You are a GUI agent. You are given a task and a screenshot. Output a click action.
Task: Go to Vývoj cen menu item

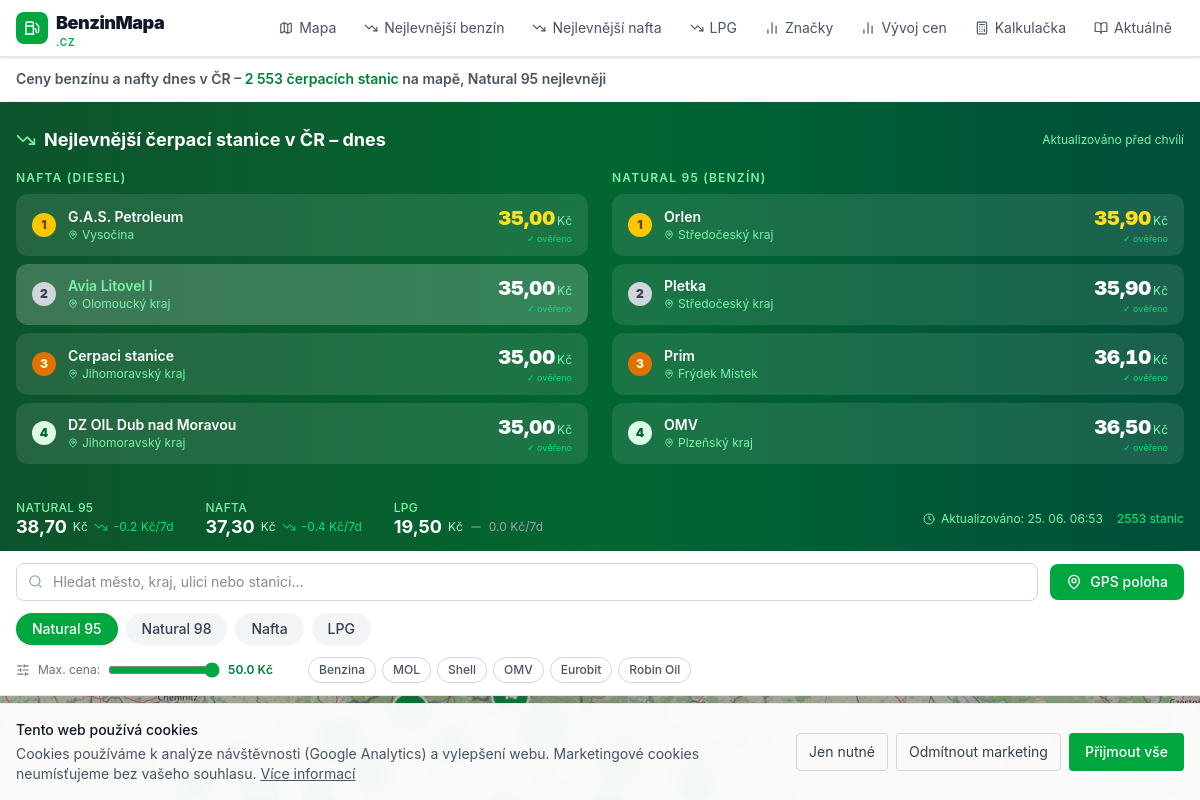(904, 28)
